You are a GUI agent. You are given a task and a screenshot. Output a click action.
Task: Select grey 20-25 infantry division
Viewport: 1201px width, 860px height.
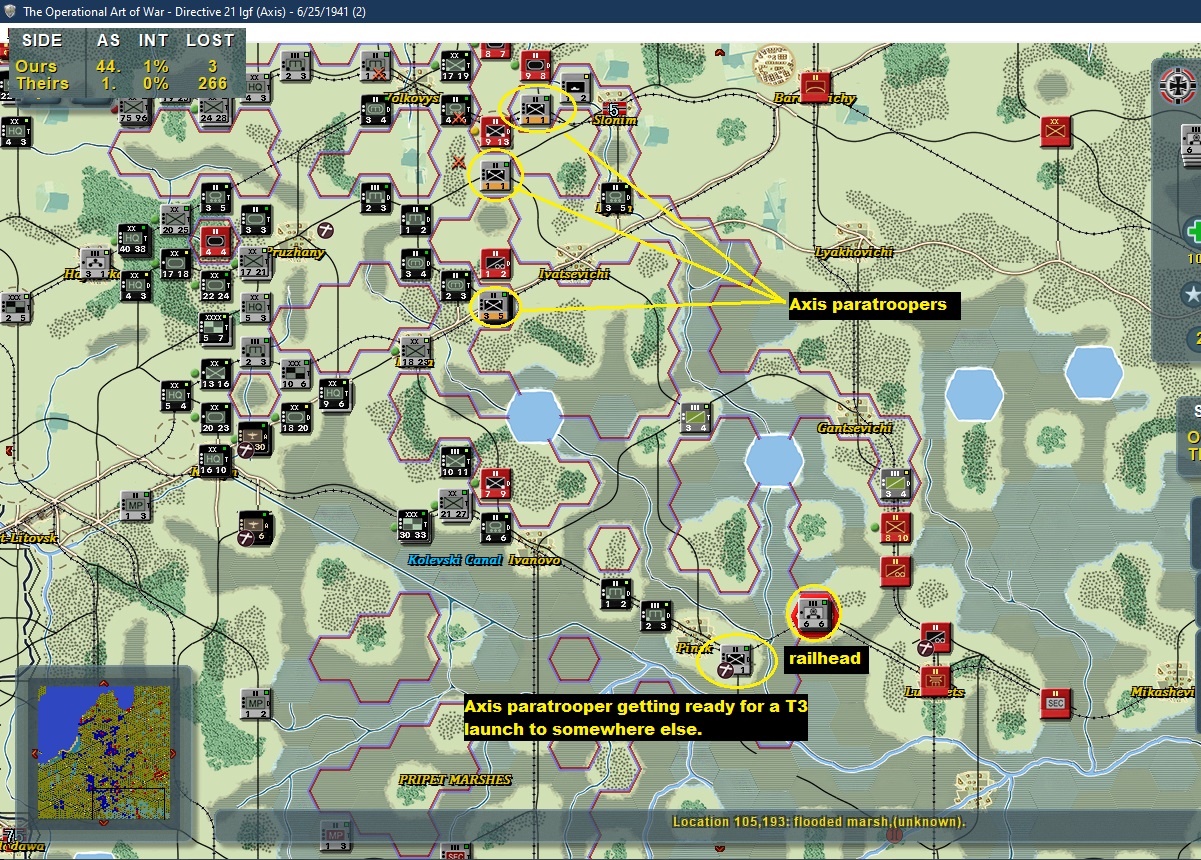click(x=175, y=219)
